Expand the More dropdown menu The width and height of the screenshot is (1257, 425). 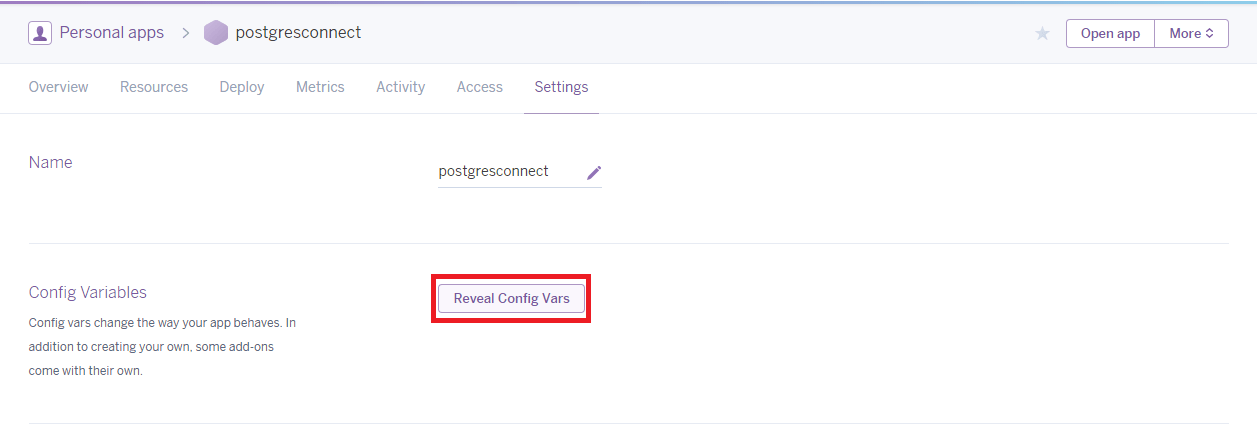tap(1191, 33)
